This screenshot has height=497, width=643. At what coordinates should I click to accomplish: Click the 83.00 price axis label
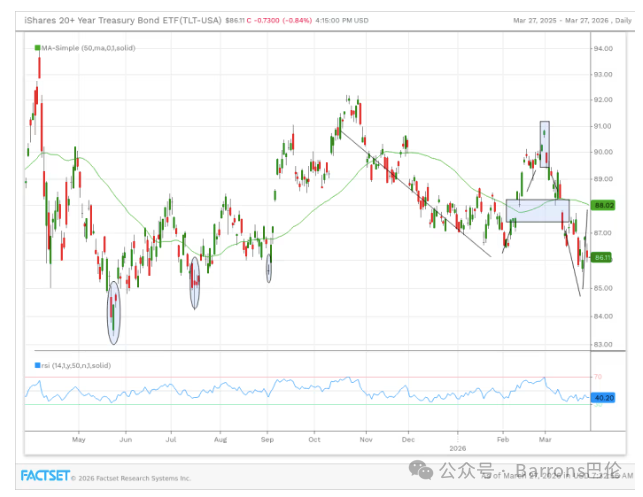point(603,344)
